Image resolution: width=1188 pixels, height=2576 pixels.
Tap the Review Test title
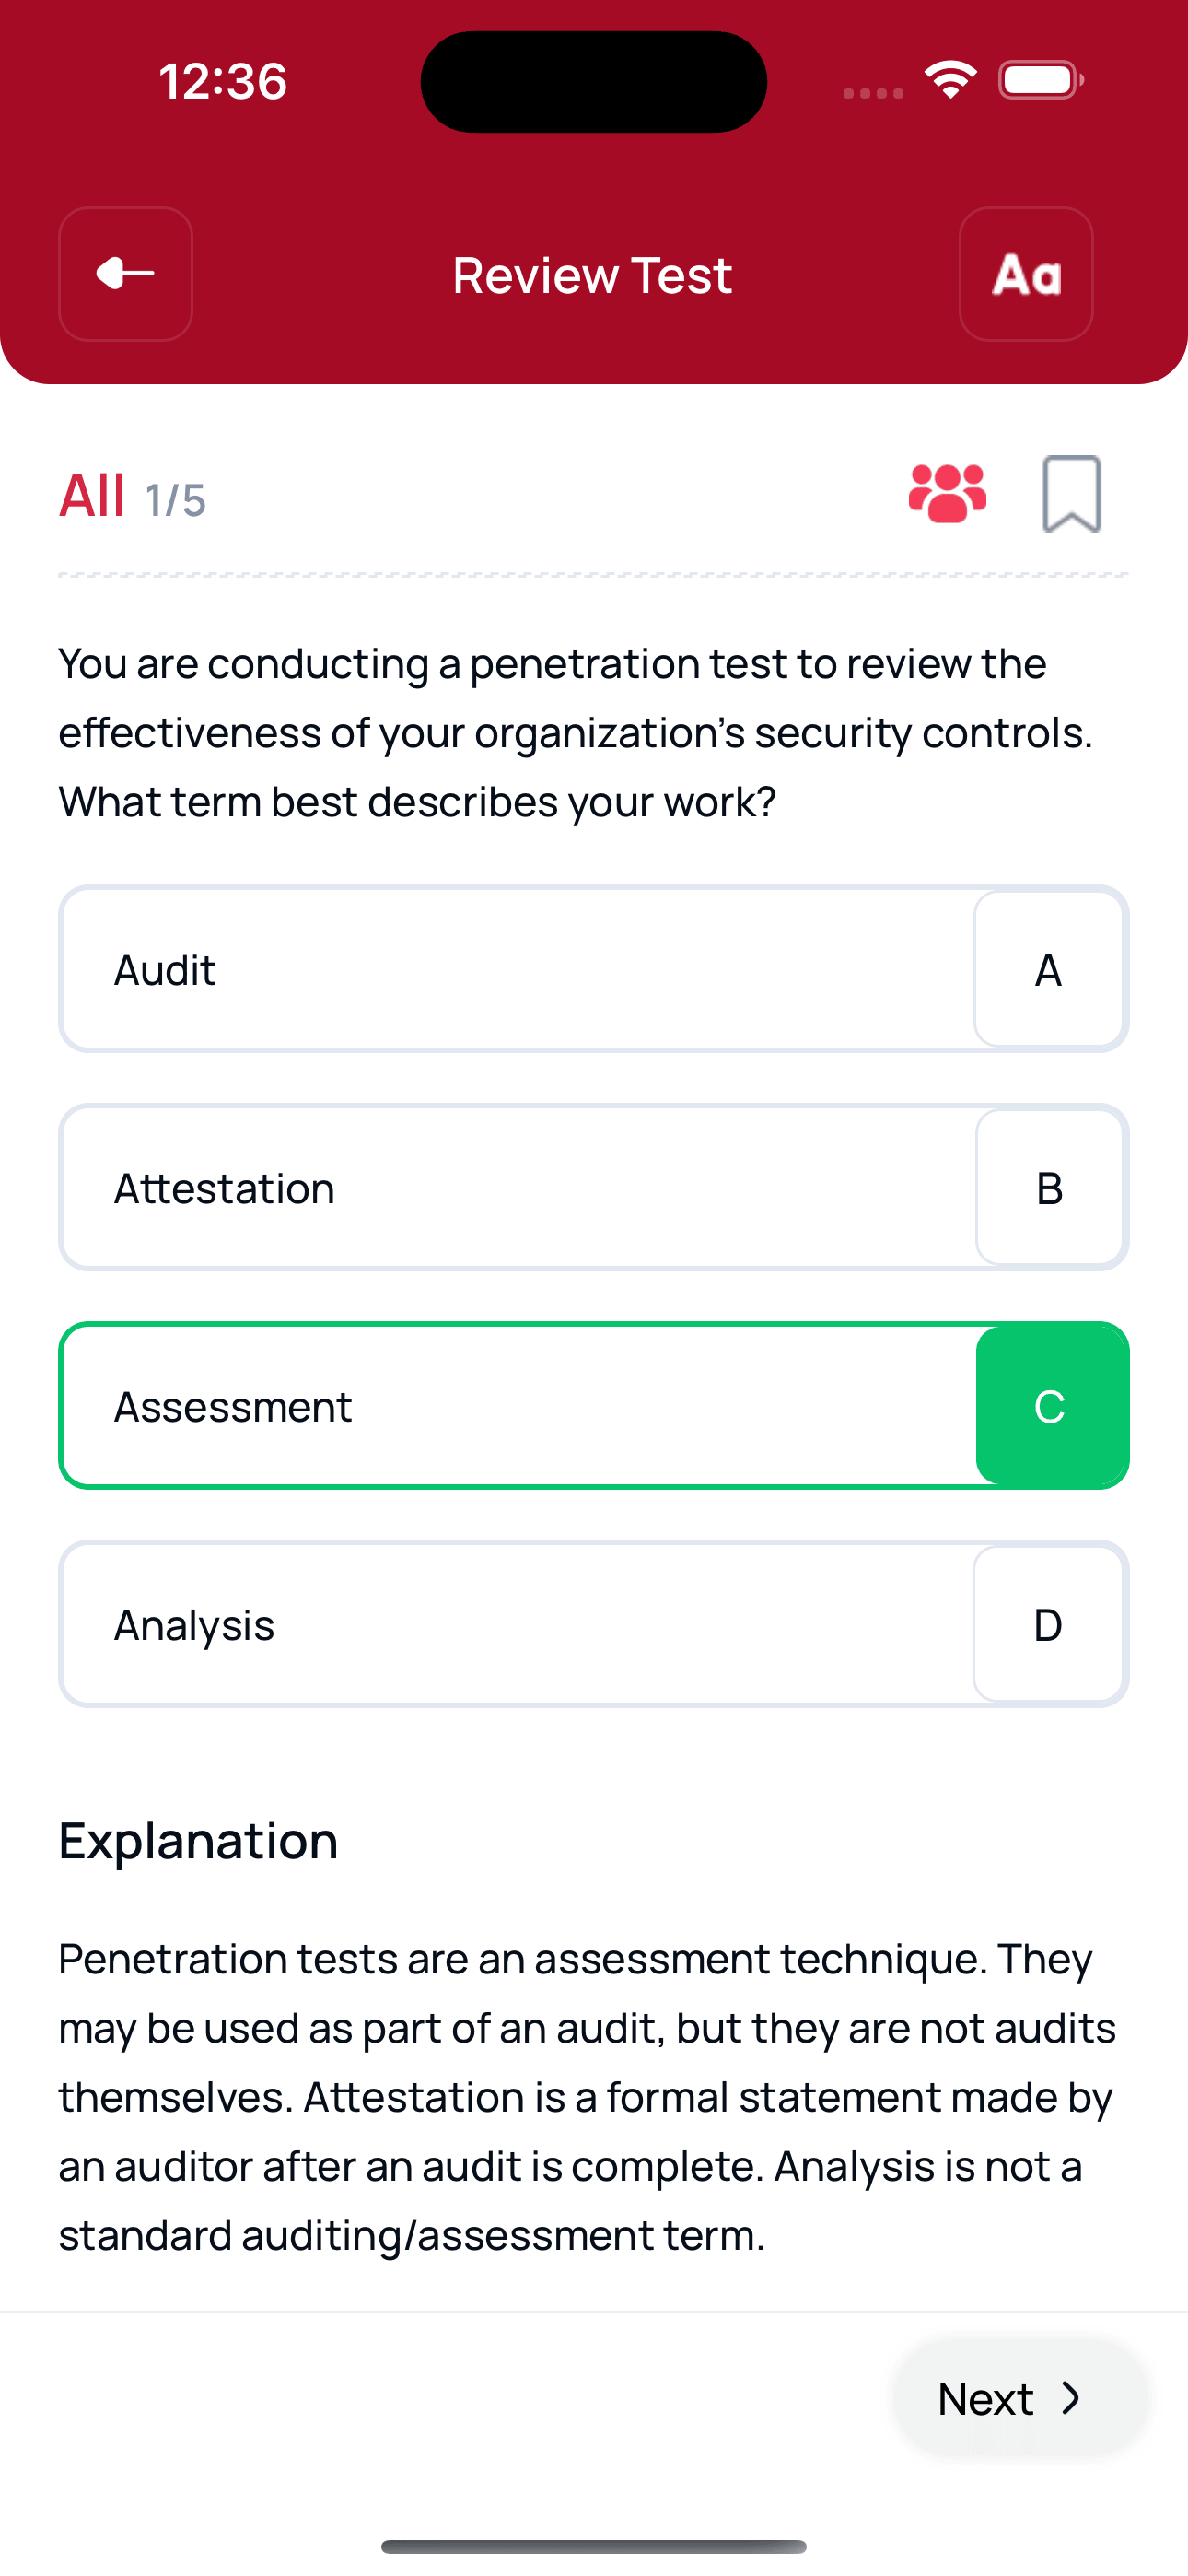point(592,275)
